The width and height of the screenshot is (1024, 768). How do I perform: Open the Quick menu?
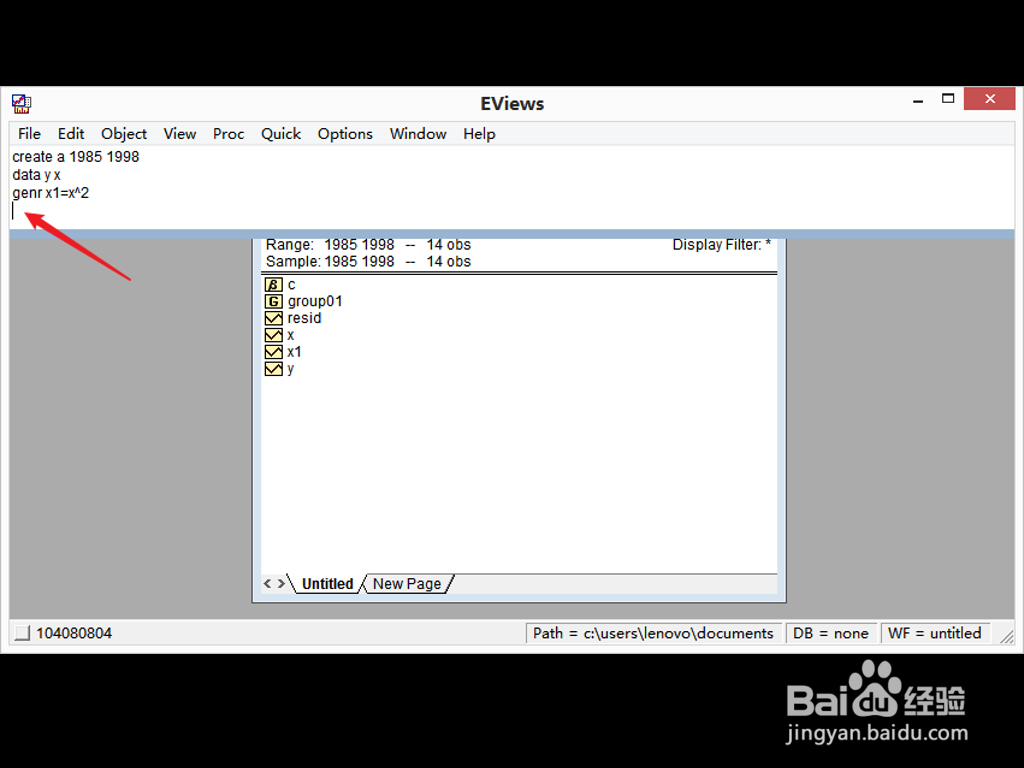[x=281, y=134]
